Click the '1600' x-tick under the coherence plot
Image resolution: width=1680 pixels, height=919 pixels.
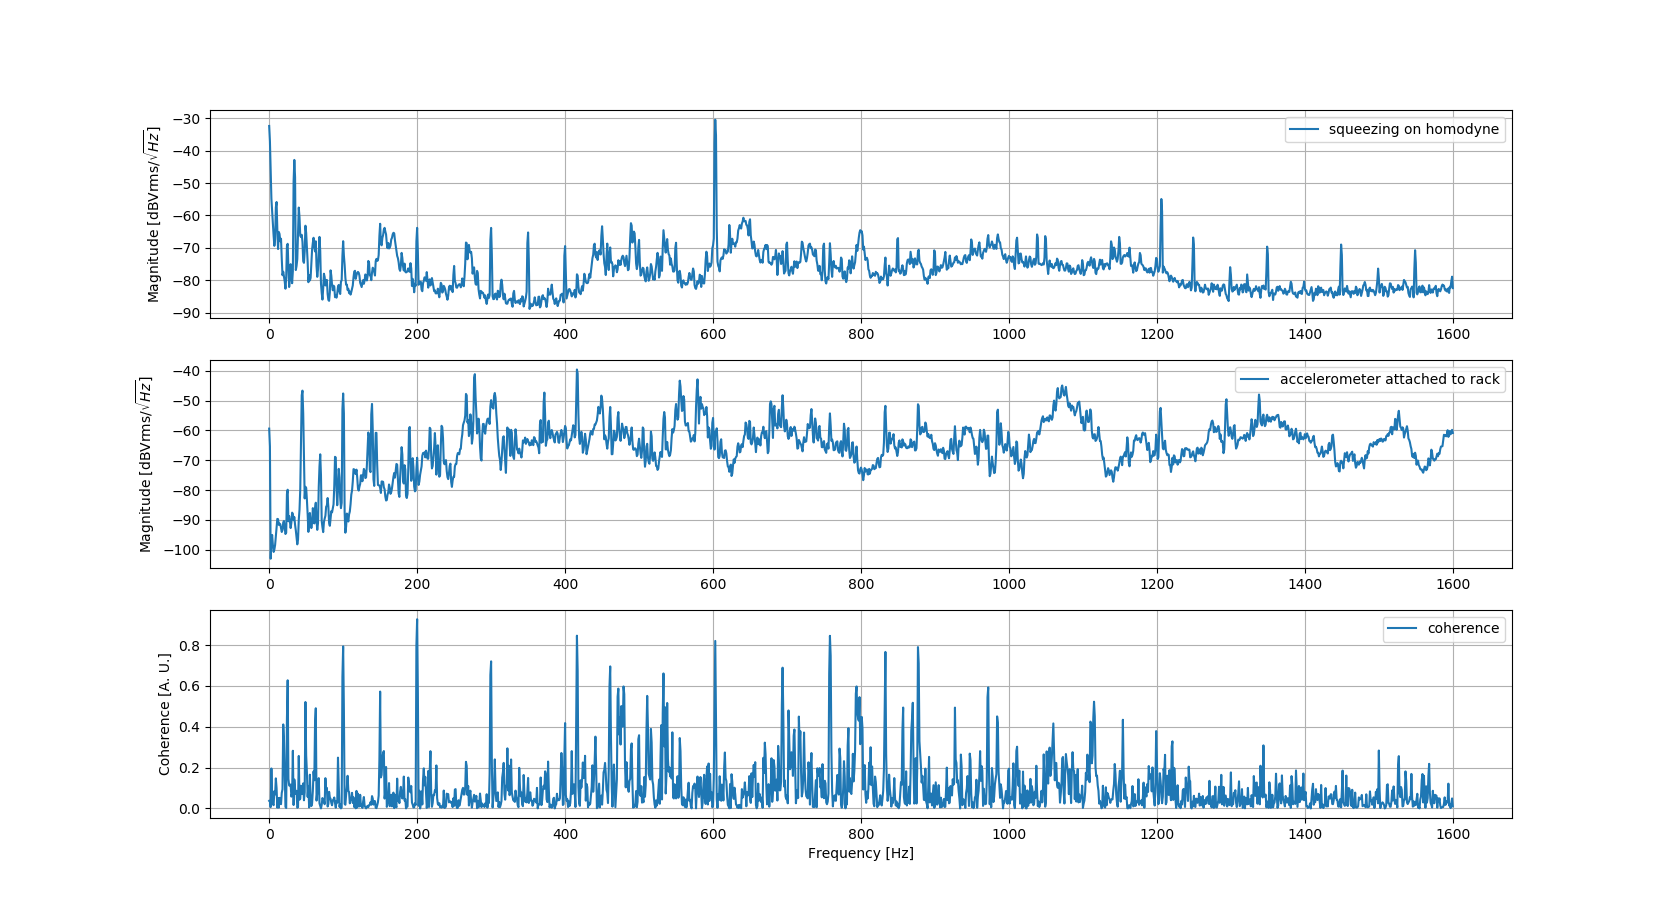point(1453,834)
